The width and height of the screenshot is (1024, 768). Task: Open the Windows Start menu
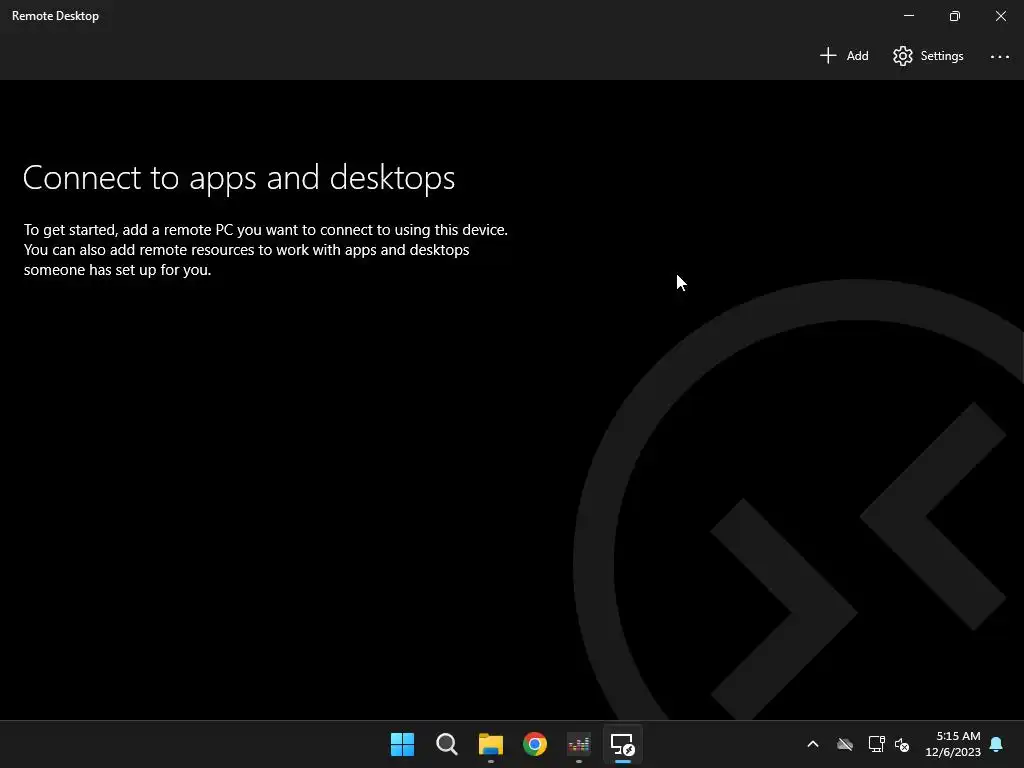tap(402, 744)
